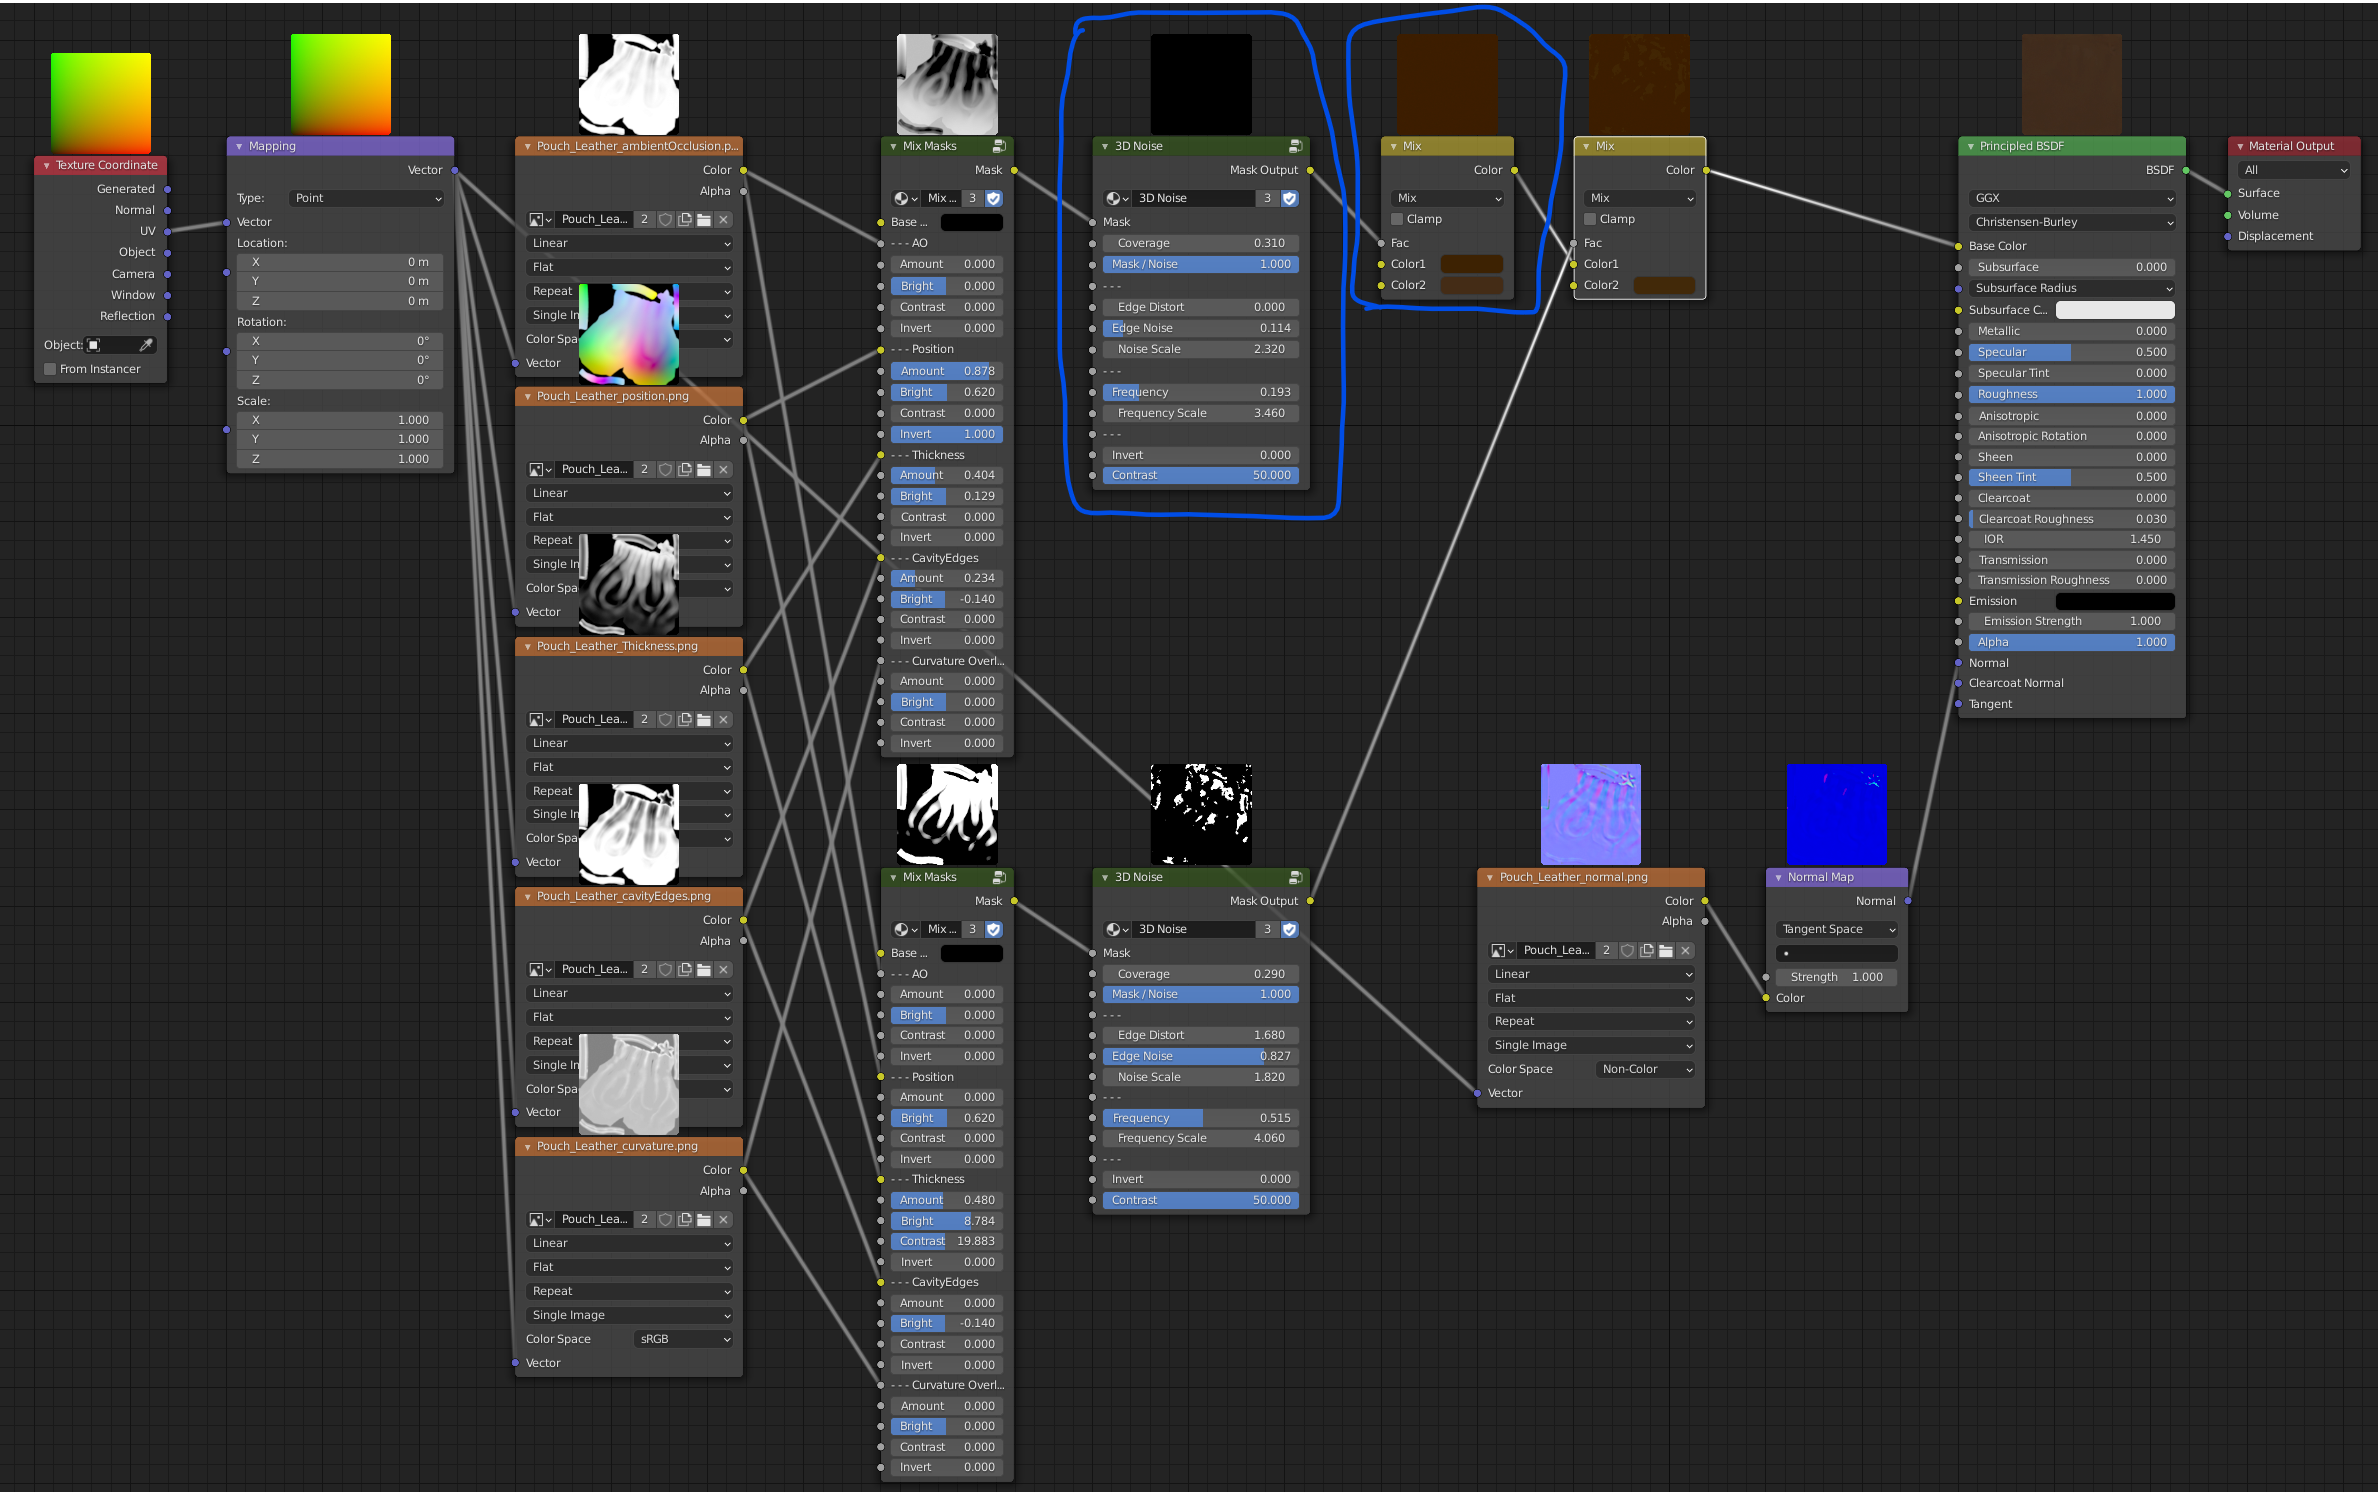Click node group icon in top 3D Noise header
Screen dimensions: 2378x1492
pyautogui.click(x=1295, y=146)
